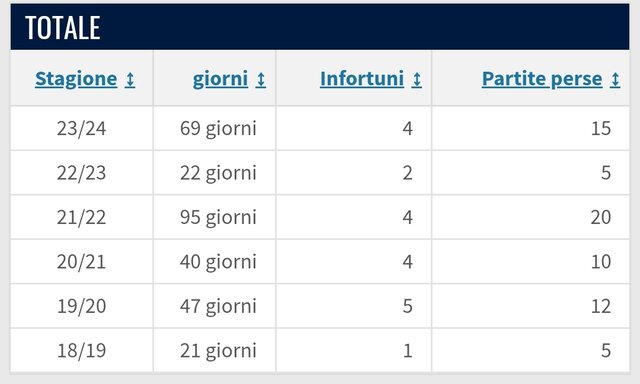Click the 5 infortuni value for 19/20
This screenshot has width=640, height=384.
[x=408, y=306]
